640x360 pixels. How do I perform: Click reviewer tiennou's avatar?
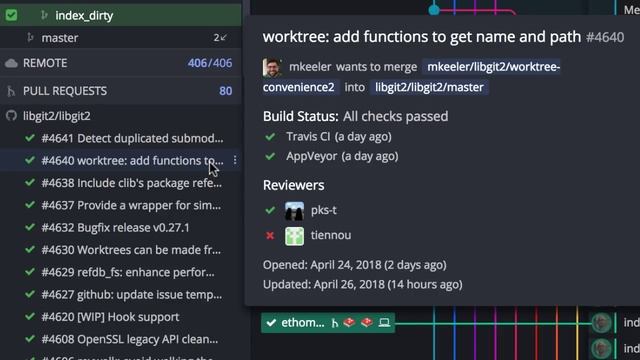(294, 236)
